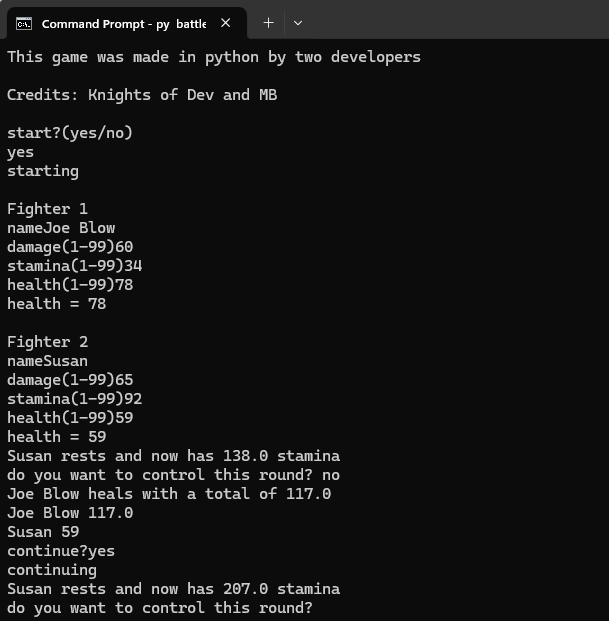Click 'Joe Blow heals with a total' line
The image size is (609, 621).
(x=169, y=494)
